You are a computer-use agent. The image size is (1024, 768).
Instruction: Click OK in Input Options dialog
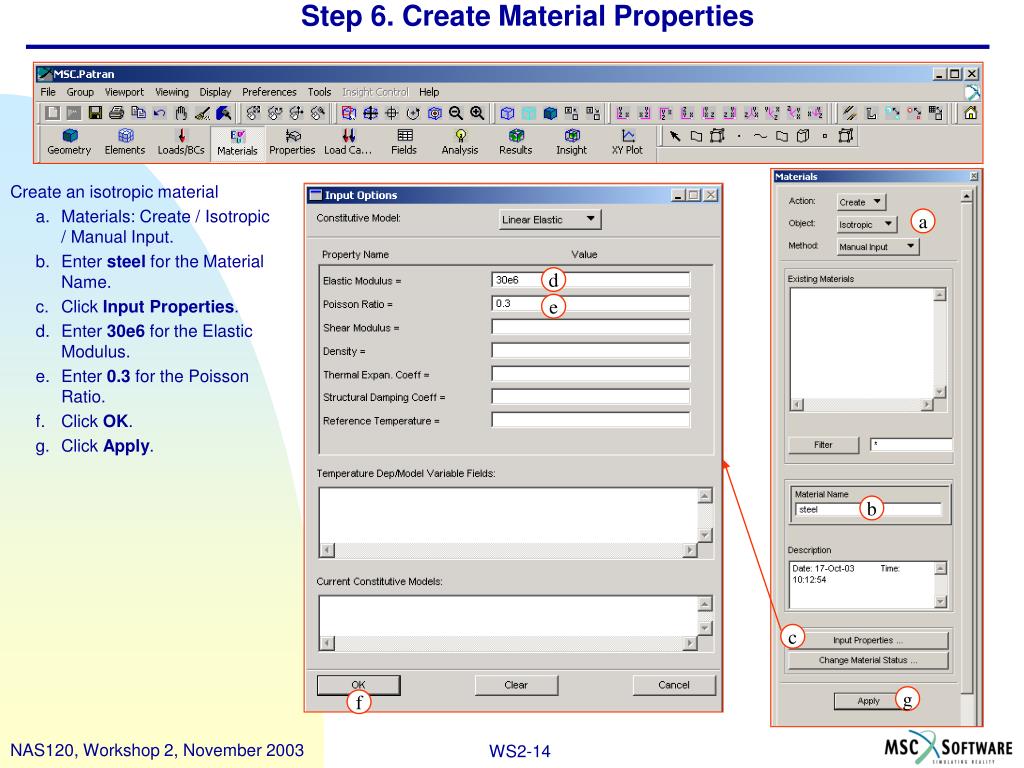(x=359, y=685)
